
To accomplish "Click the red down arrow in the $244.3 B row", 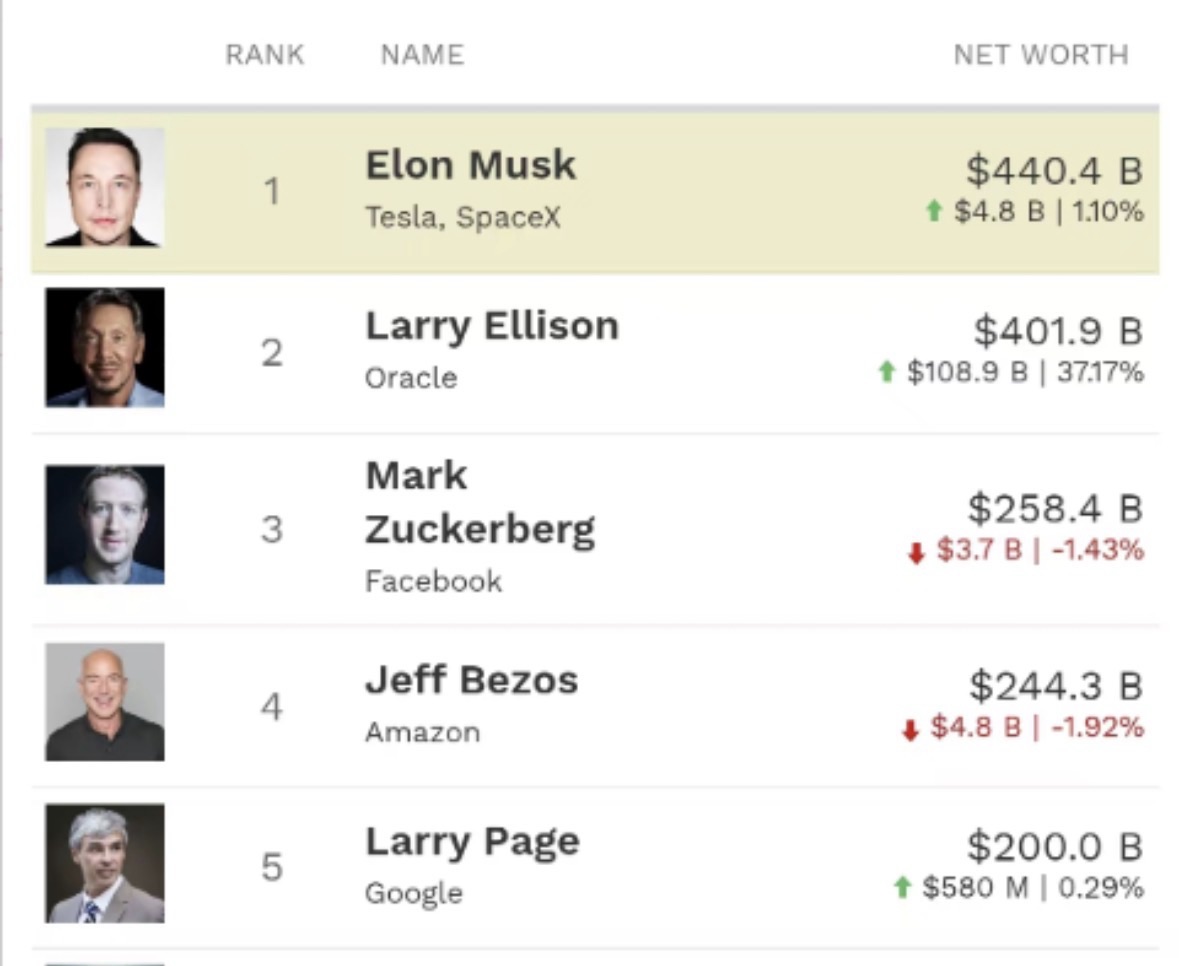I will tap(909, 729).
